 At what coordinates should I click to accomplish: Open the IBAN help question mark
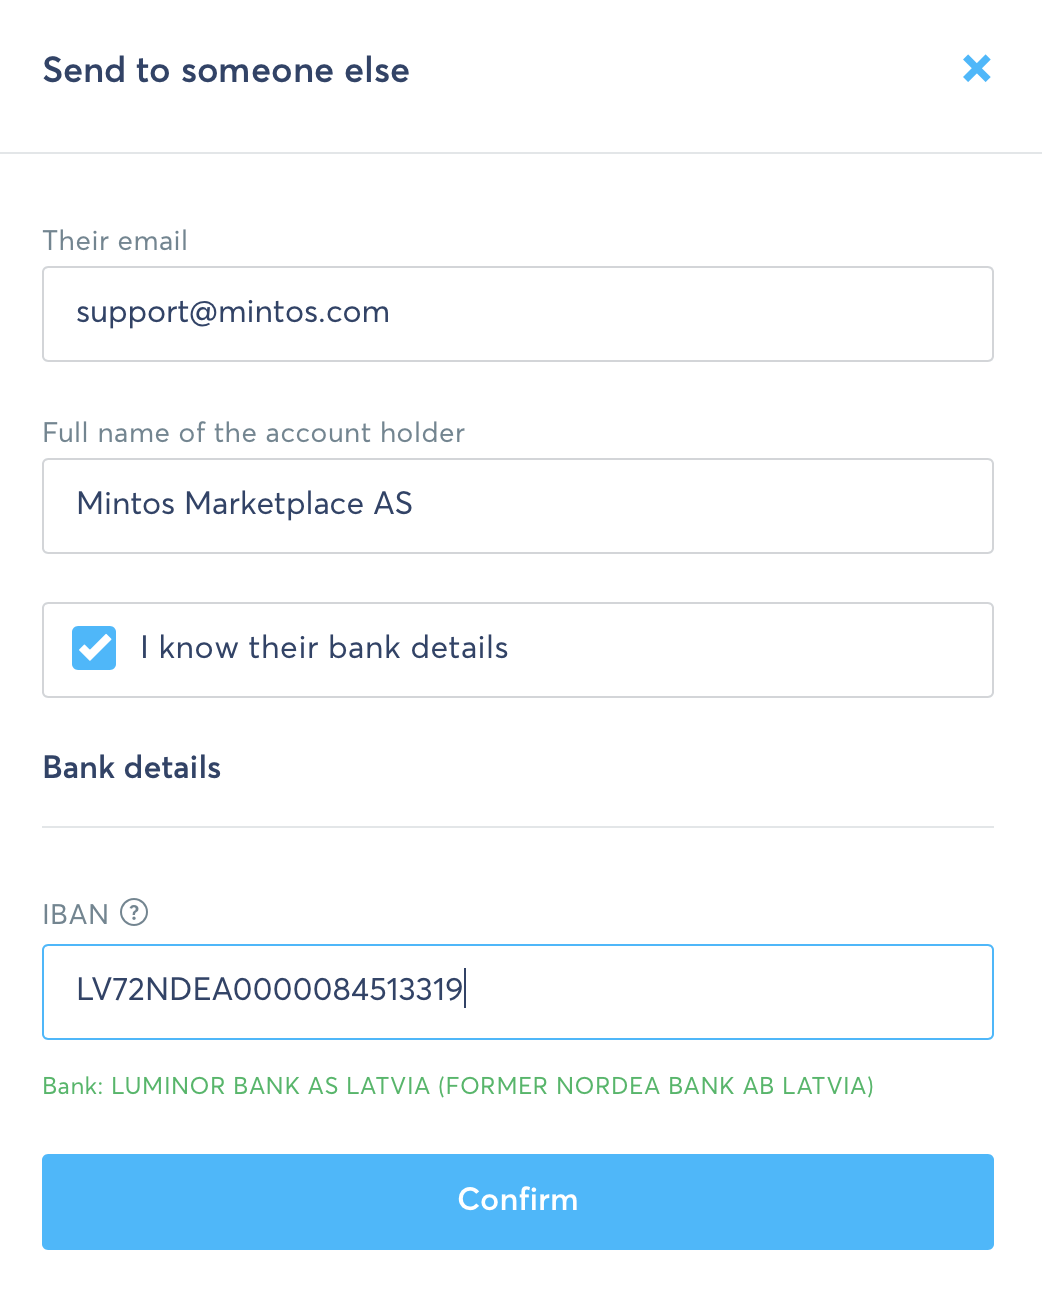click(x=134, y=912)
